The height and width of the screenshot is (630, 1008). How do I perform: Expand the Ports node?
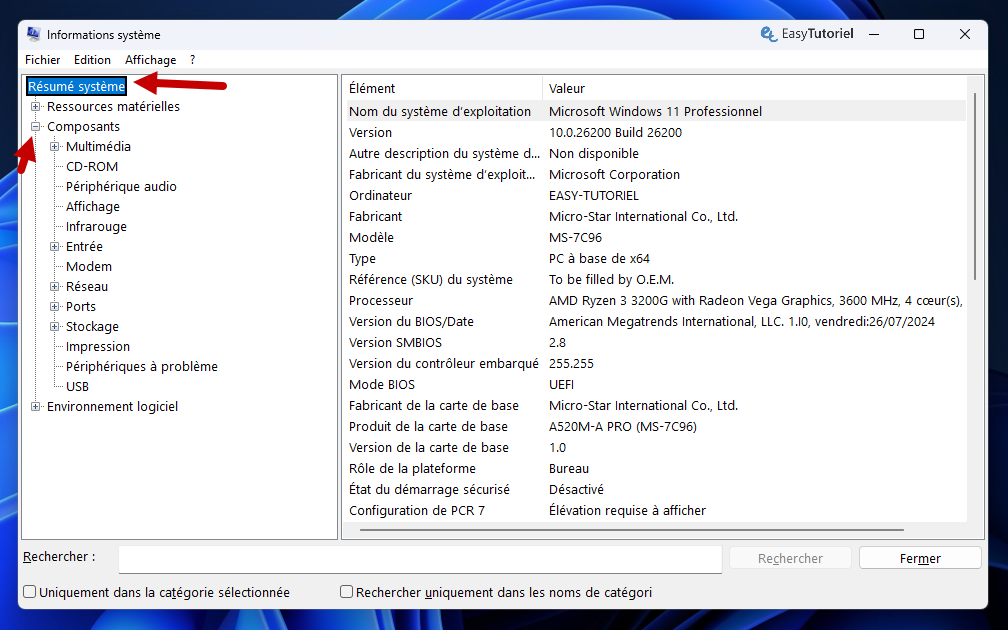pos(55,307)
